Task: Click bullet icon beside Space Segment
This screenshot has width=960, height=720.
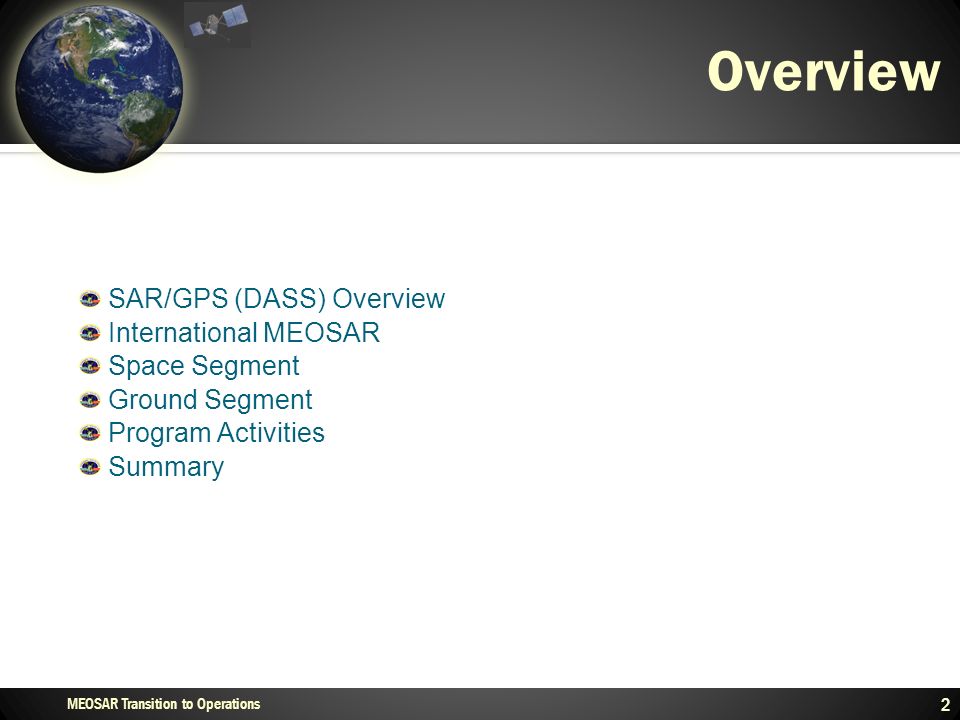Action: [90, 366]
